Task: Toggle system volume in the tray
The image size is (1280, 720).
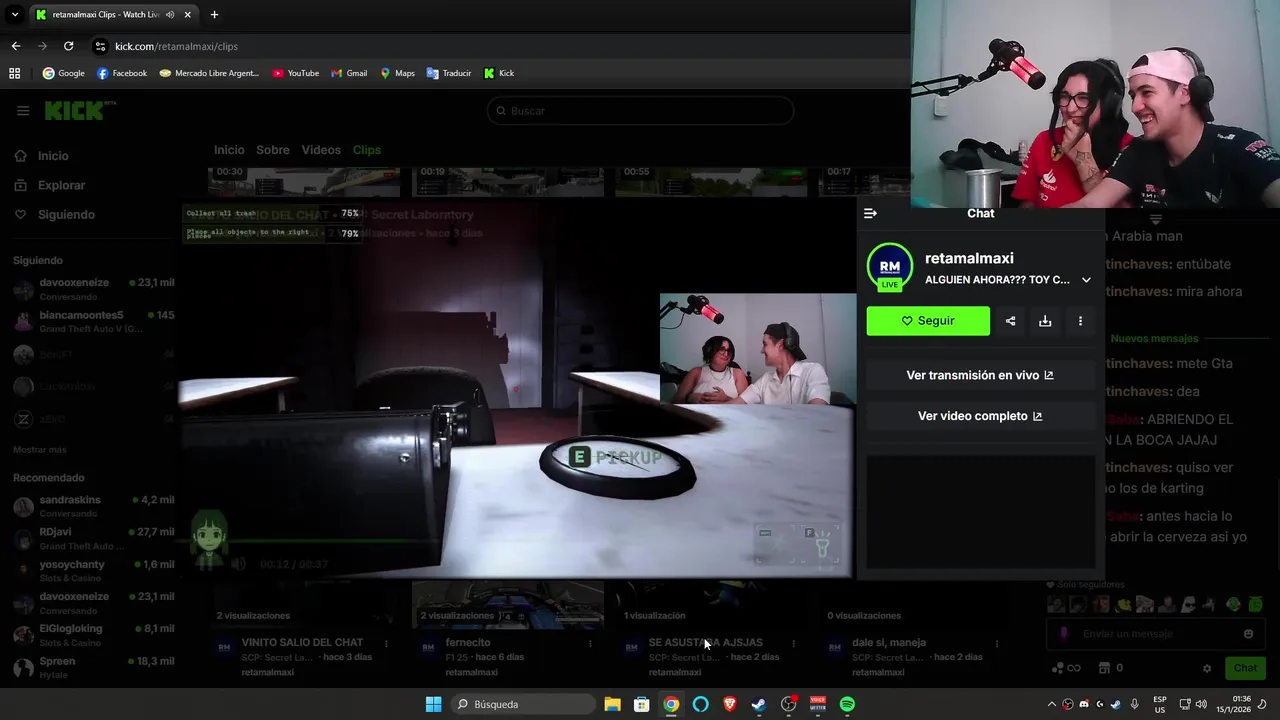Action: point(1201,704)
